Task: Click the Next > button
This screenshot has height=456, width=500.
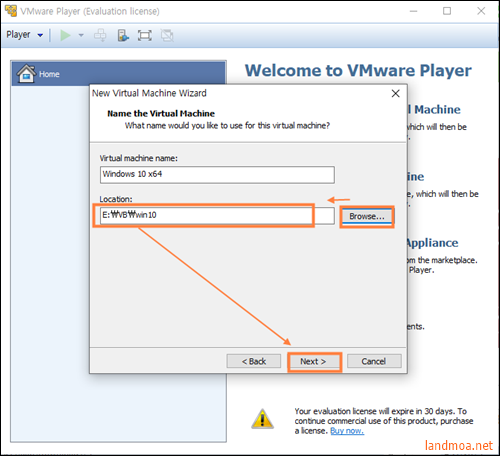Action: click(x=314, y=361)
